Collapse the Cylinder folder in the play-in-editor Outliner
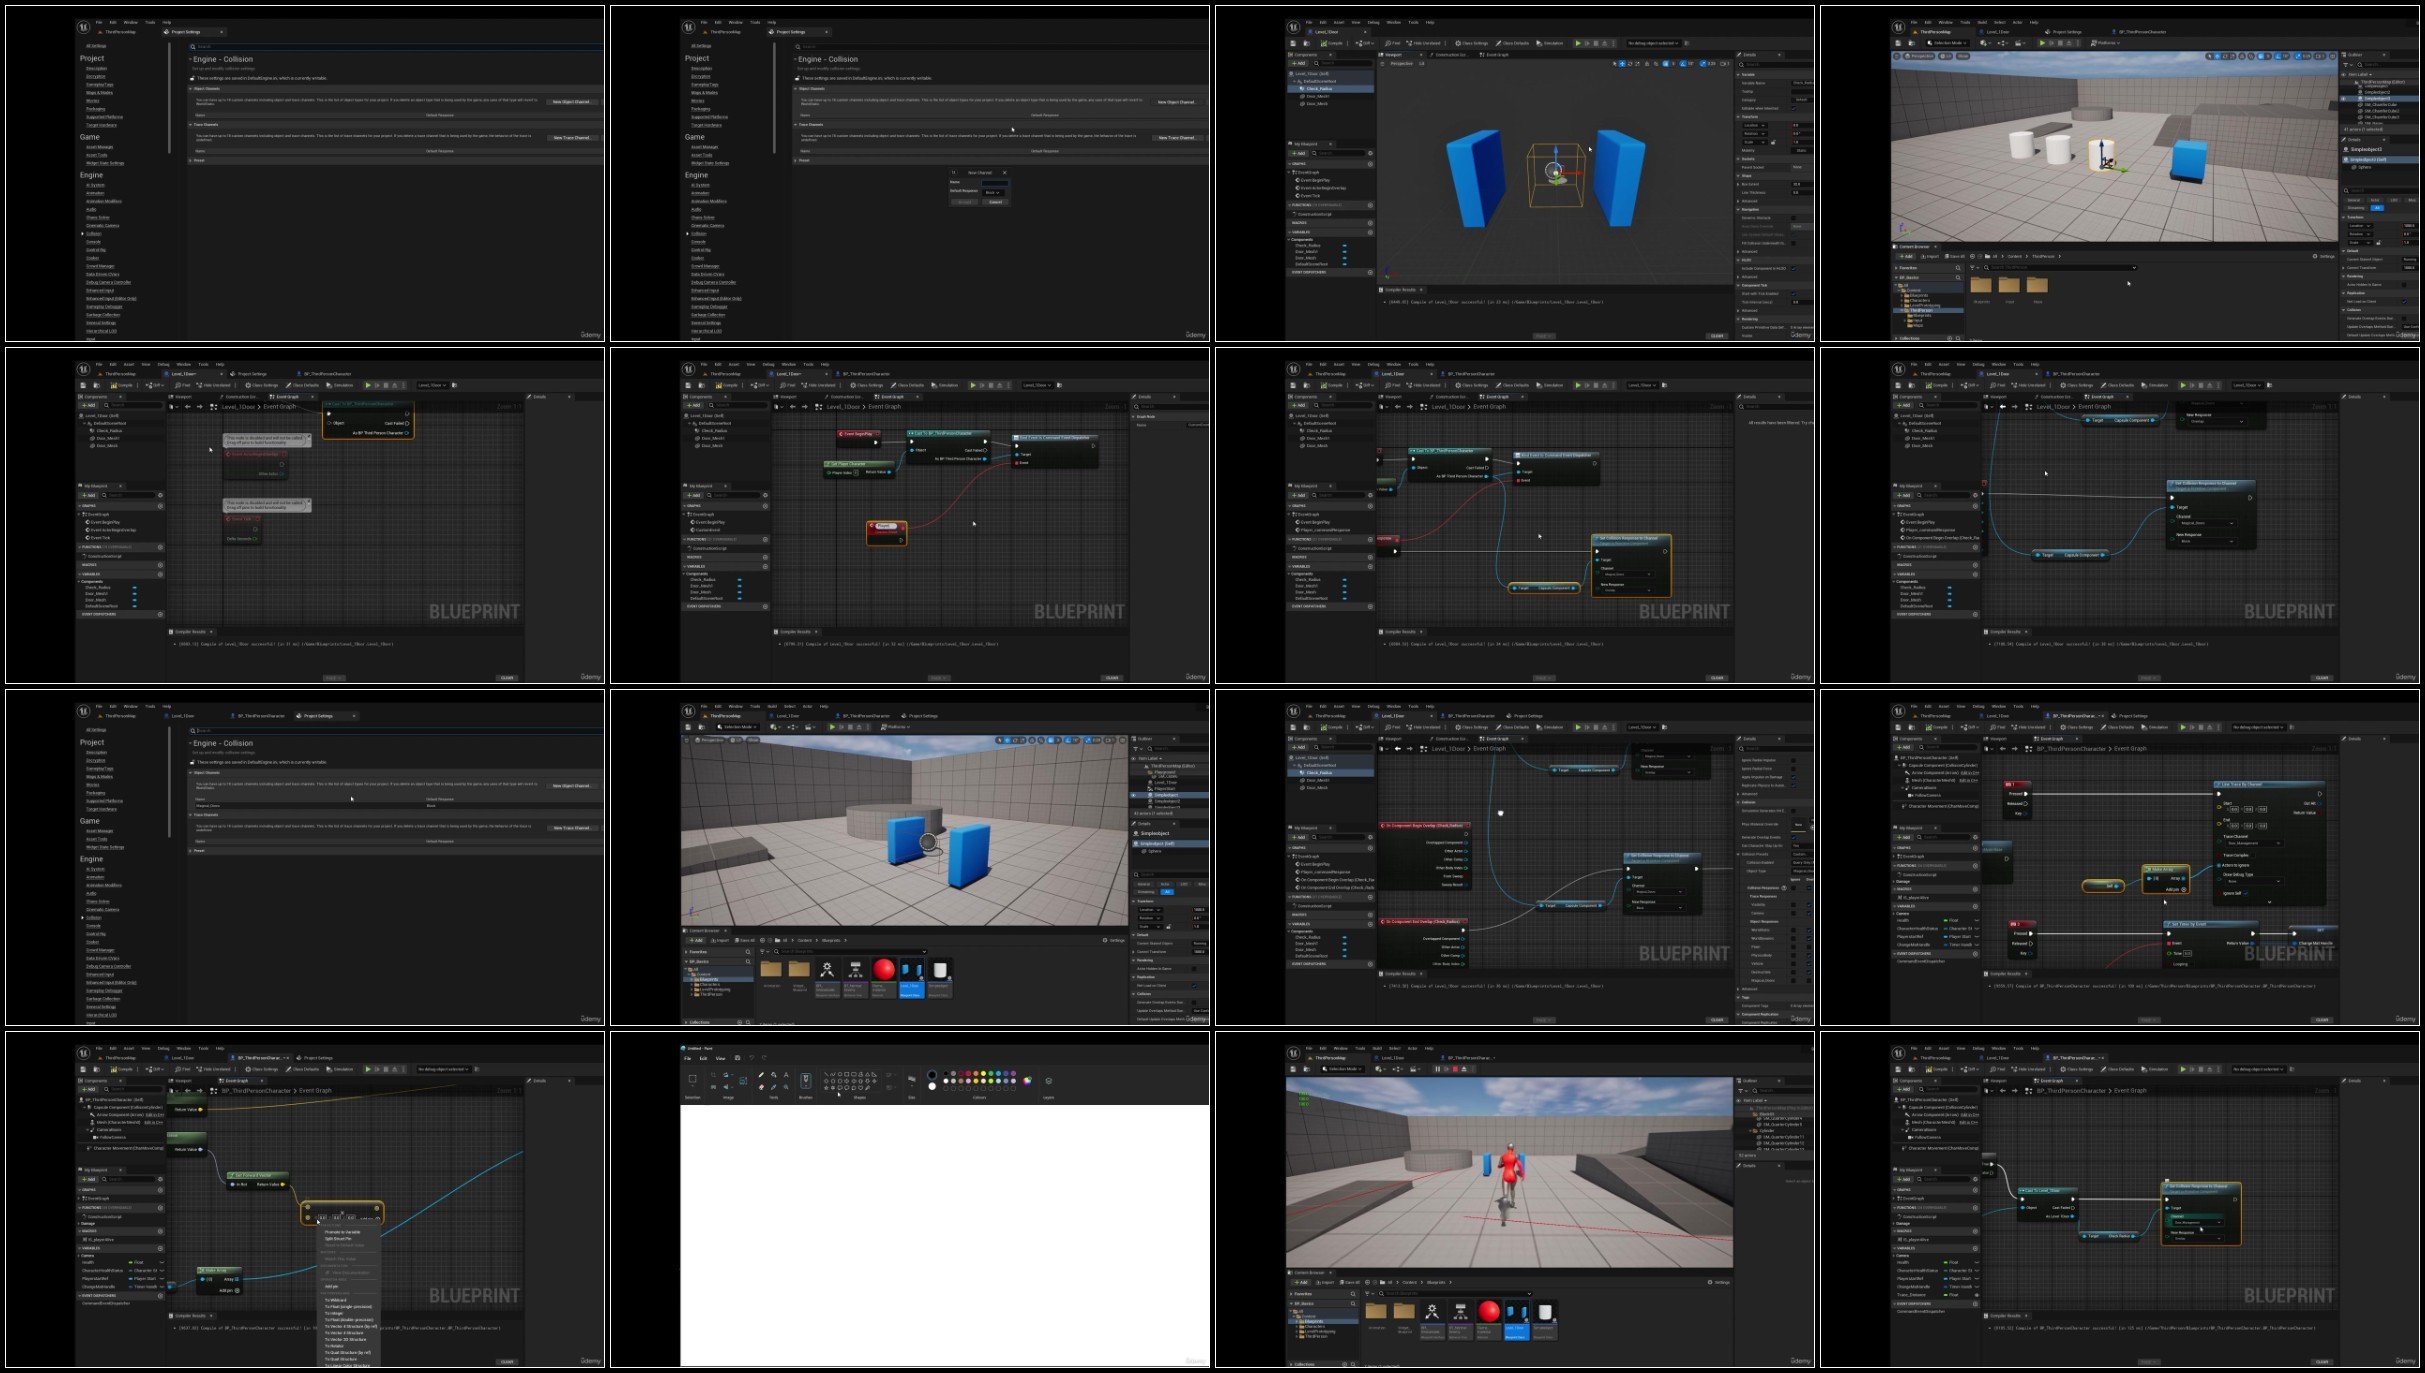This screenshot has height=1373, width=2425. [1750, 1131]
